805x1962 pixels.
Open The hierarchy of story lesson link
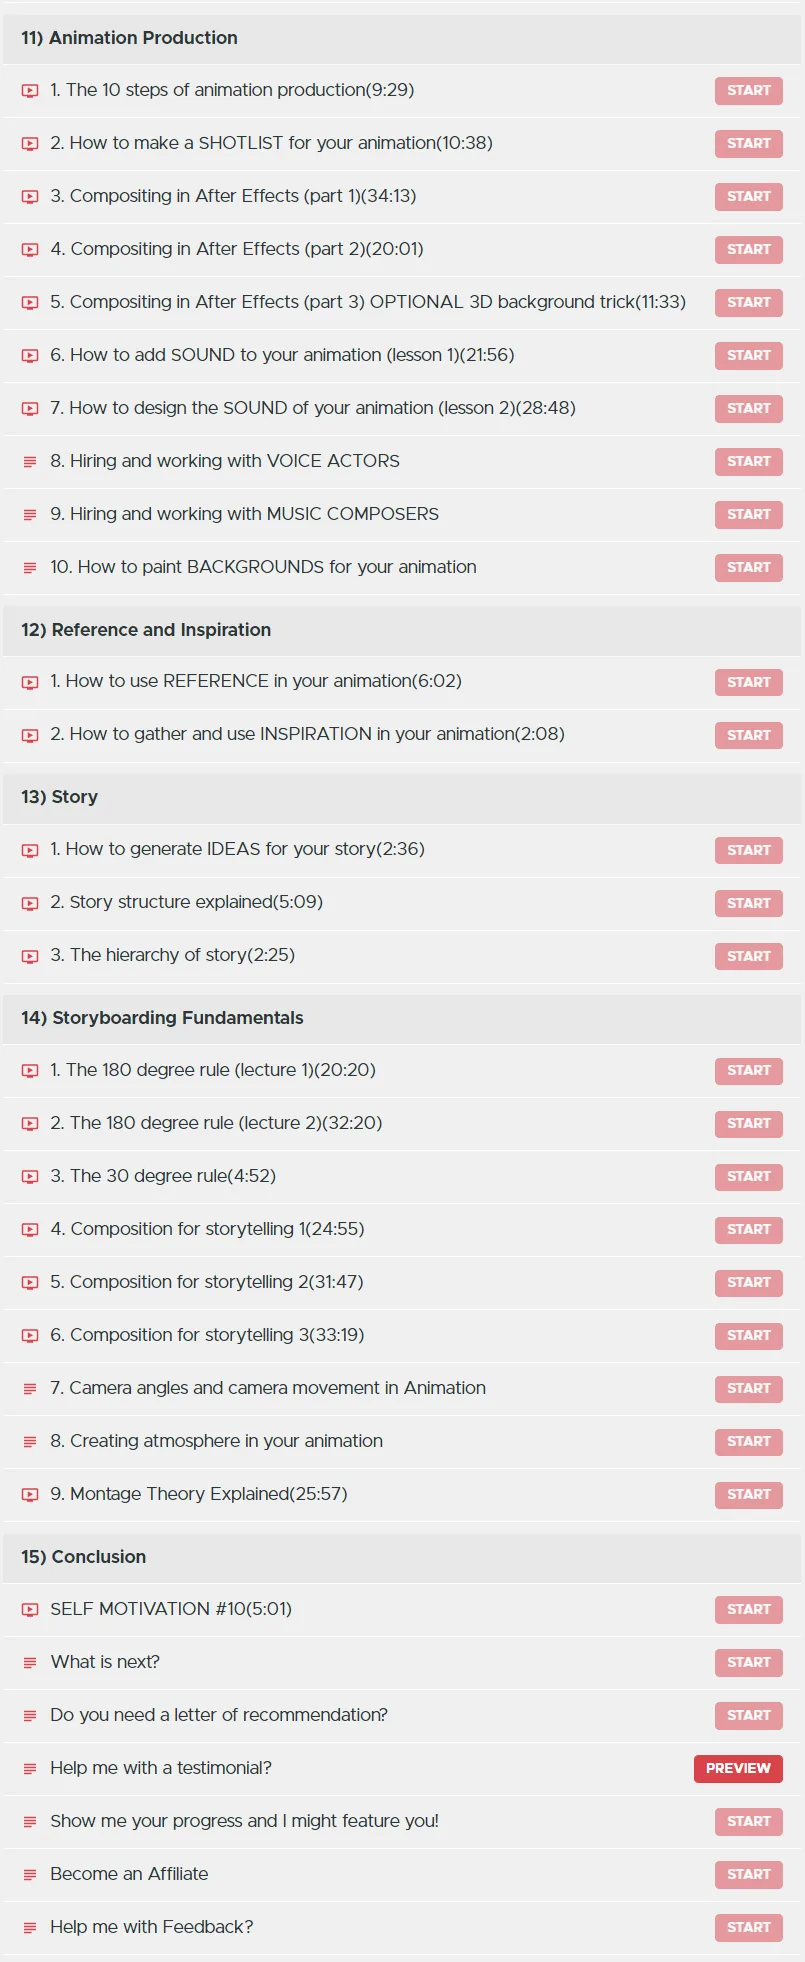(172, 955)
